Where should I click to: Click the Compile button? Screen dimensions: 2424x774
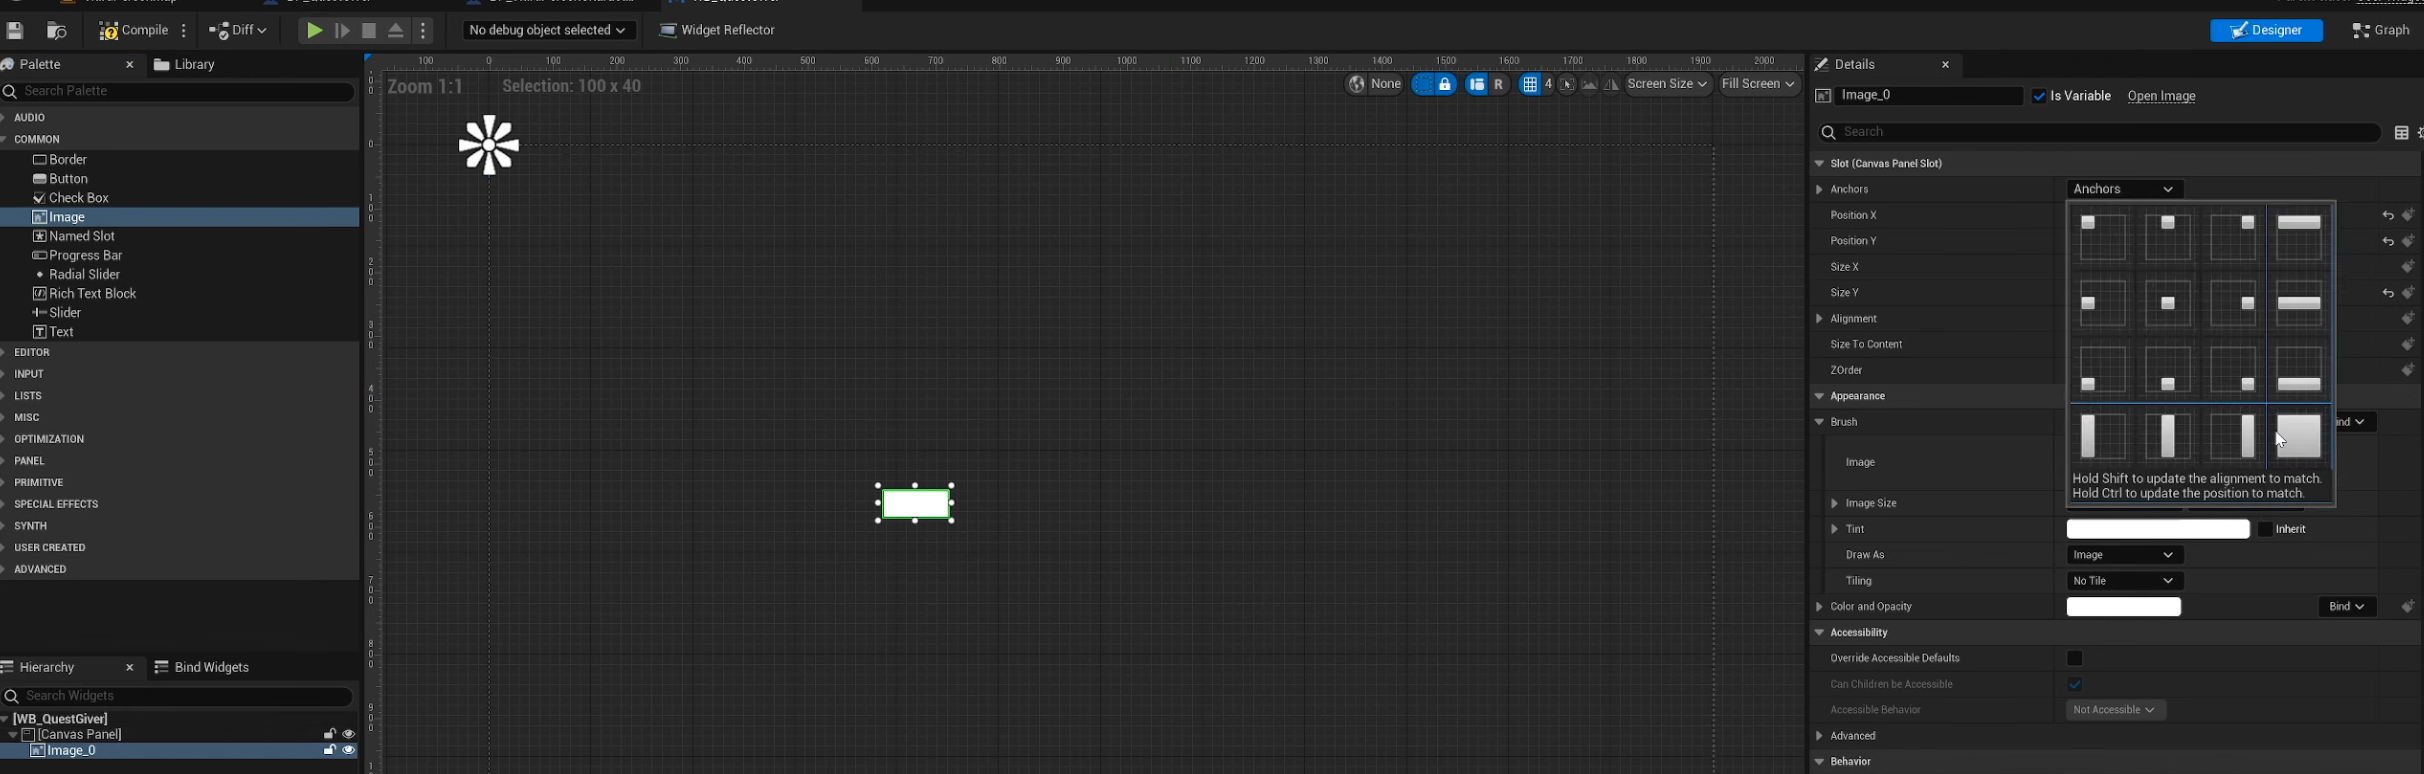pos(134,30)
